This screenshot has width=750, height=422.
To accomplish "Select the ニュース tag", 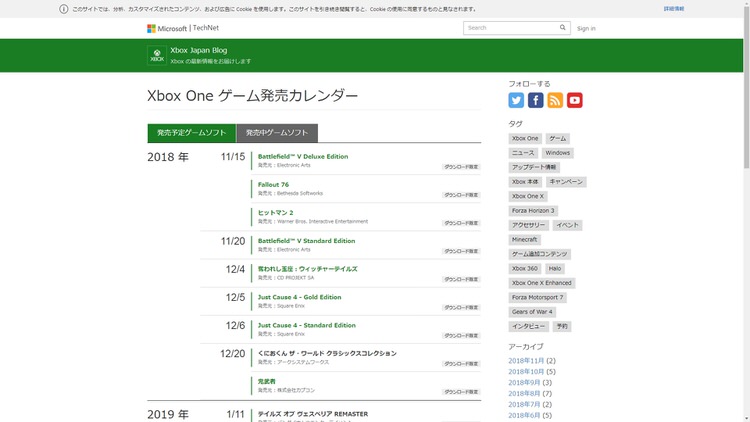I will (x=523, y=153).
